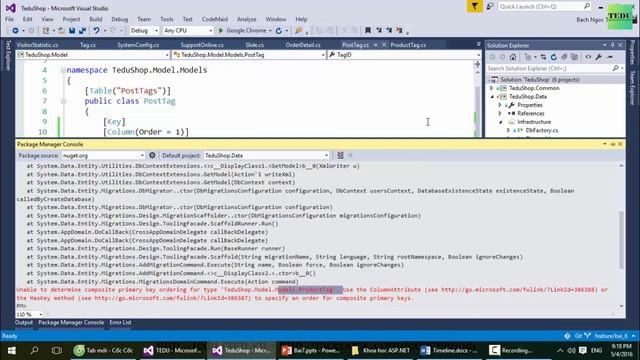Open Coc Coc browser from taskbar

coord(104,350)
